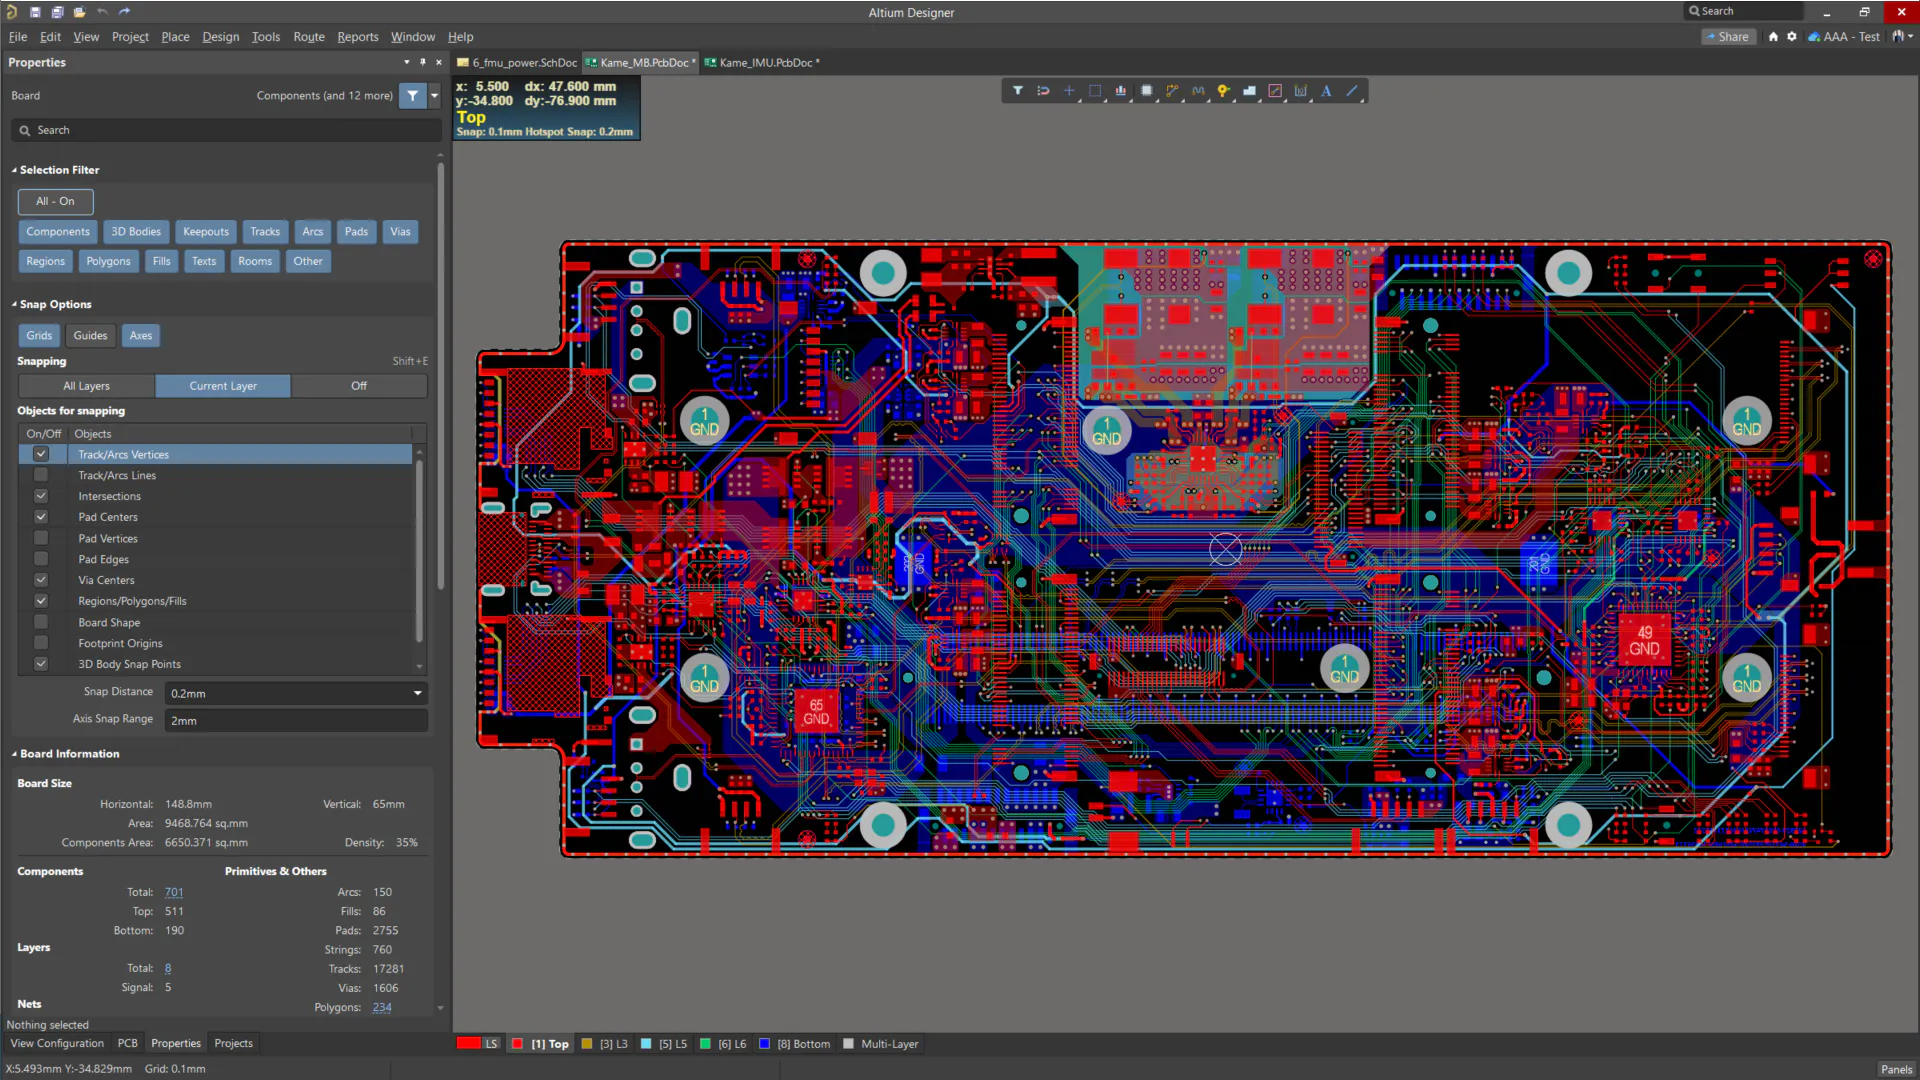
Task: Open the components Total 701 link
Action: click(x=174, y=892)
